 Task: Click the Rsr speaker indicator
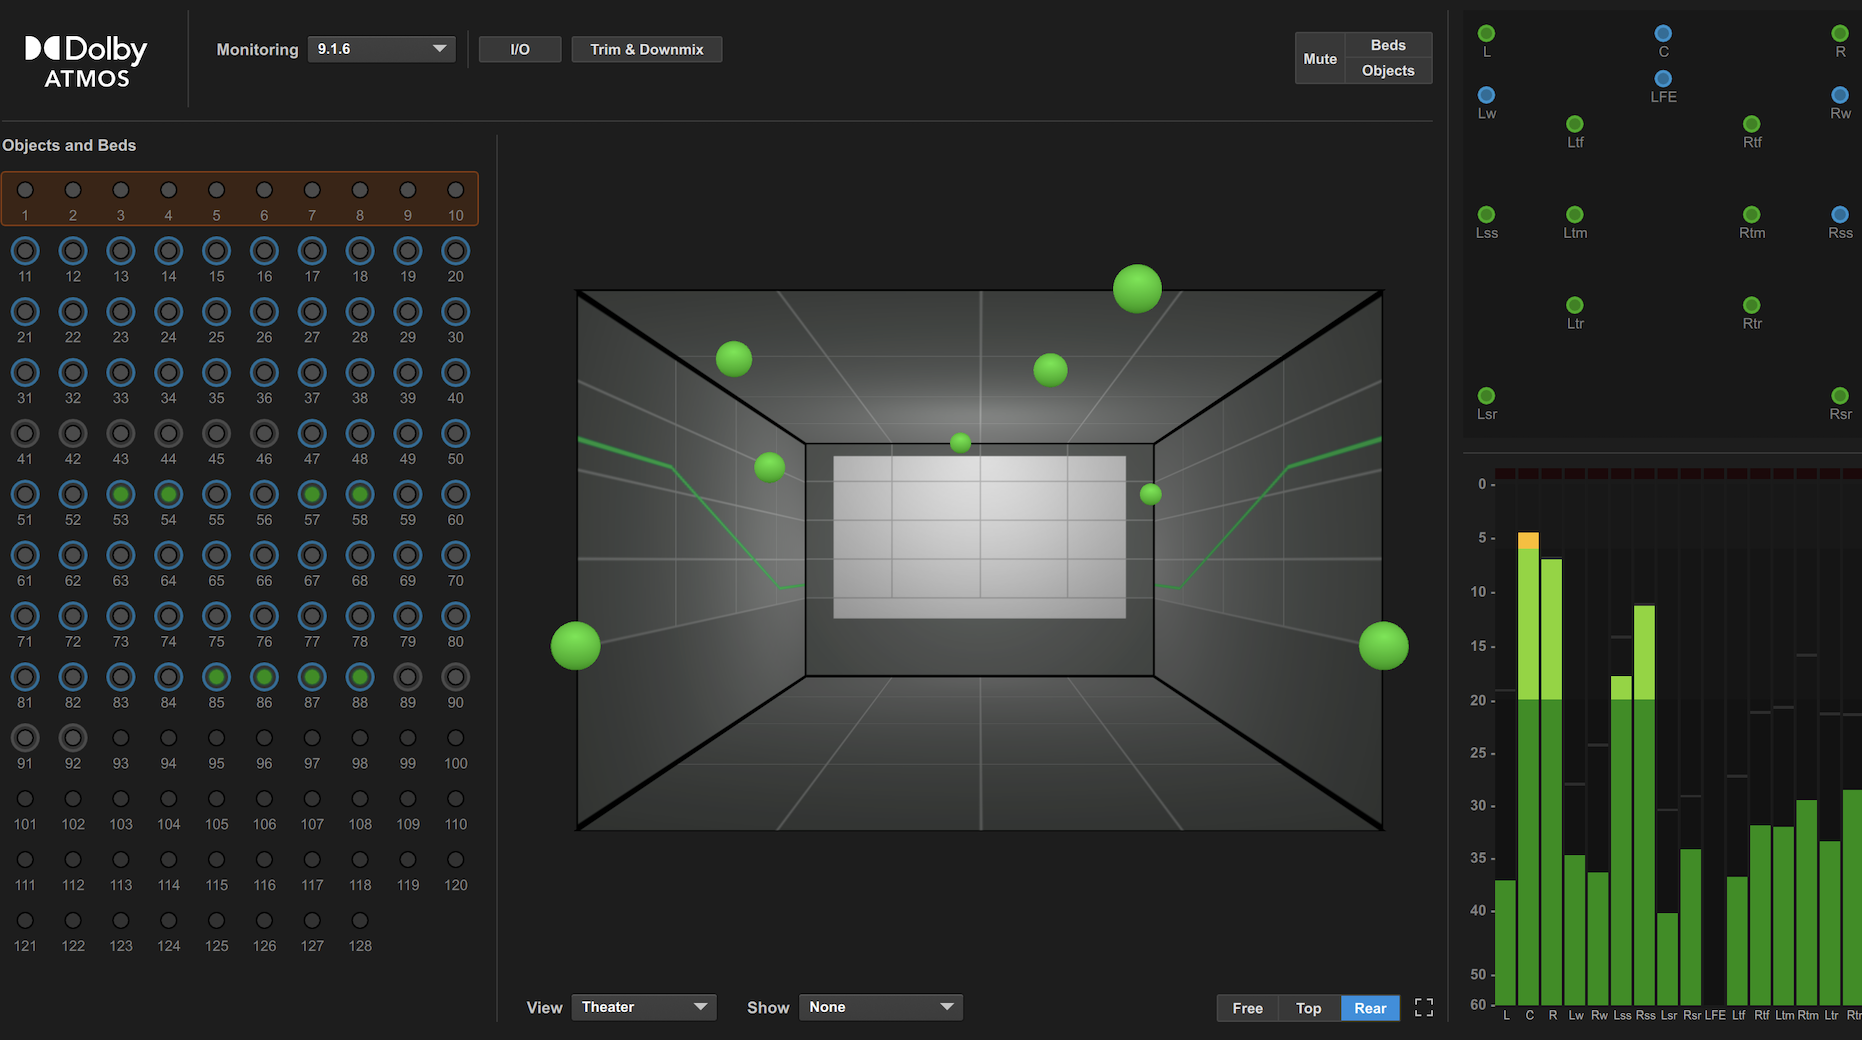(x=1839, y=396)
